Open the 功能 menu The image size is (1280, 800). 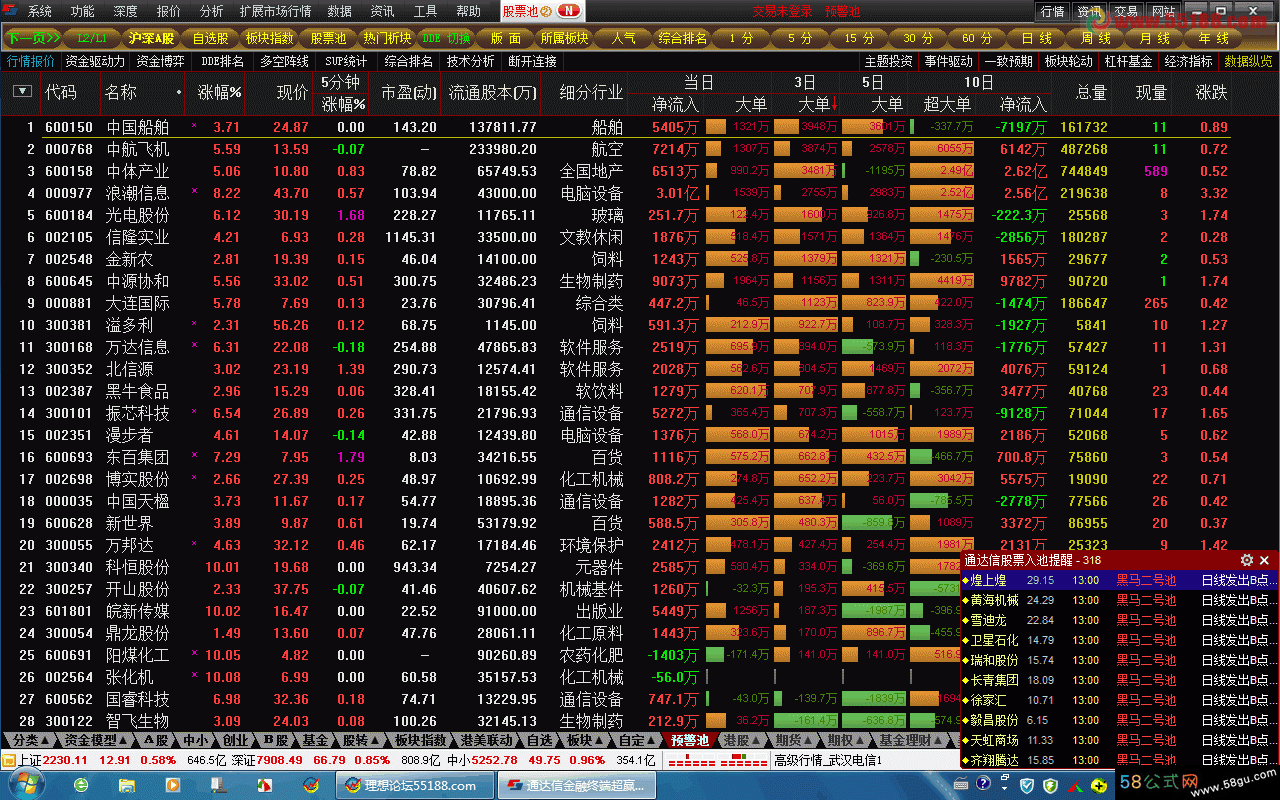click(83, 11)
